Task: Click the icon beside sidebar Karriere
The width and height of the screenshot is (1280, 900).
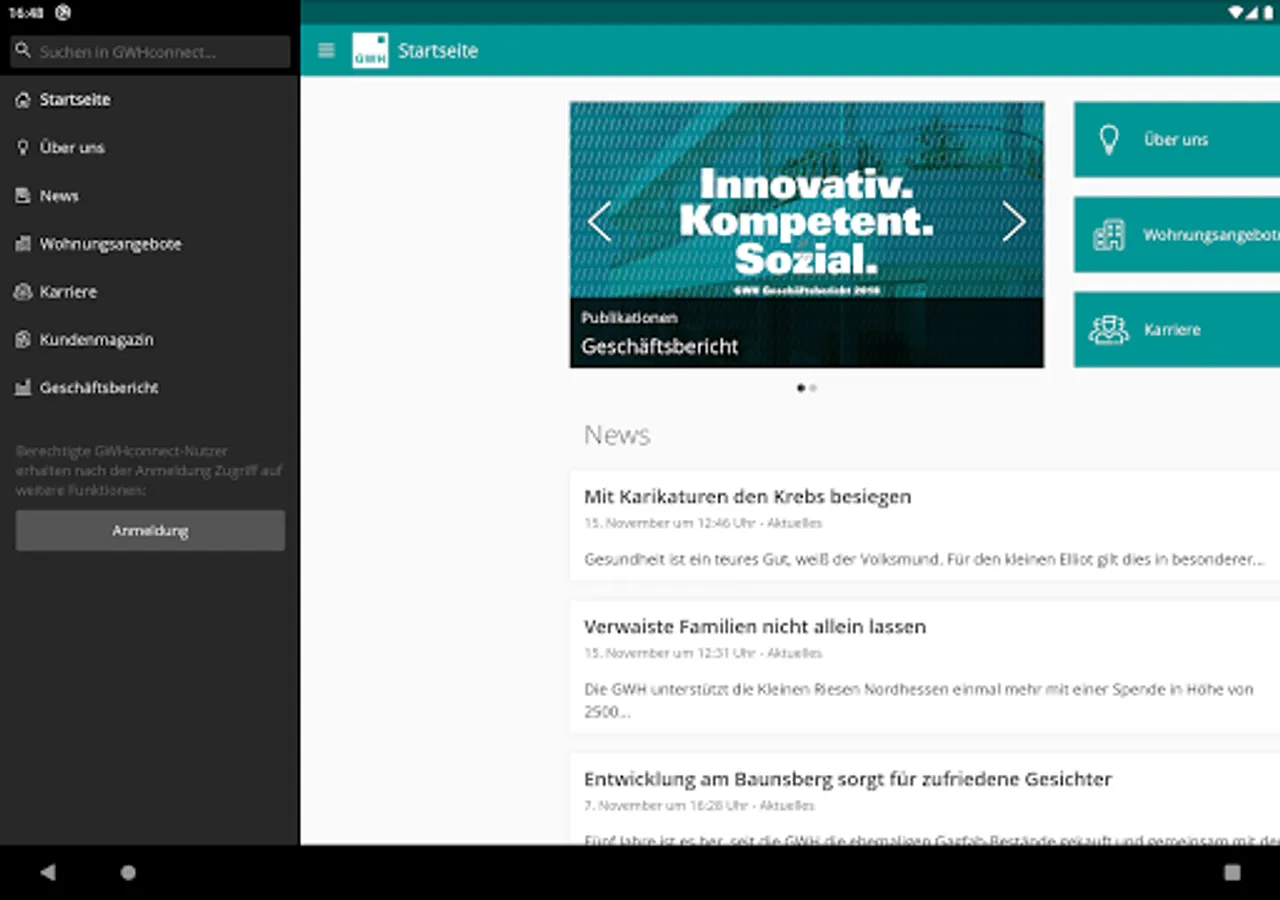Action: 23,291
